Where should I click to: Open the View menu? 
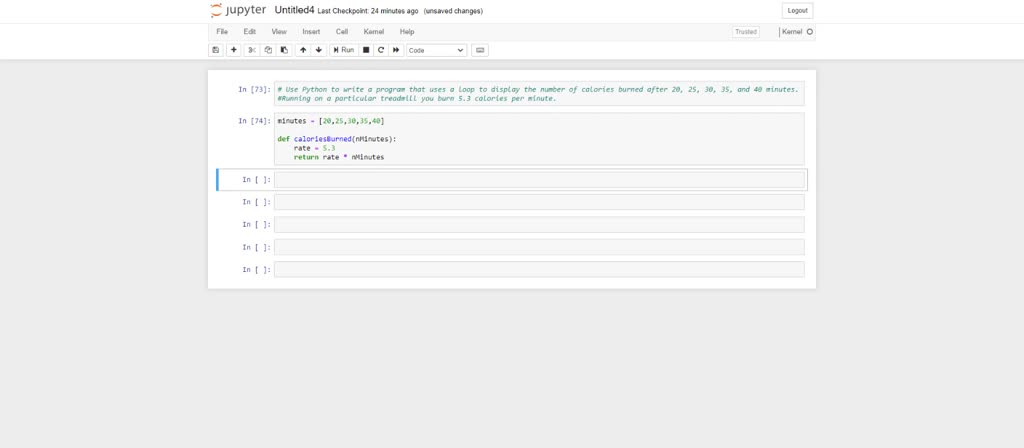(x=279, y=31)
